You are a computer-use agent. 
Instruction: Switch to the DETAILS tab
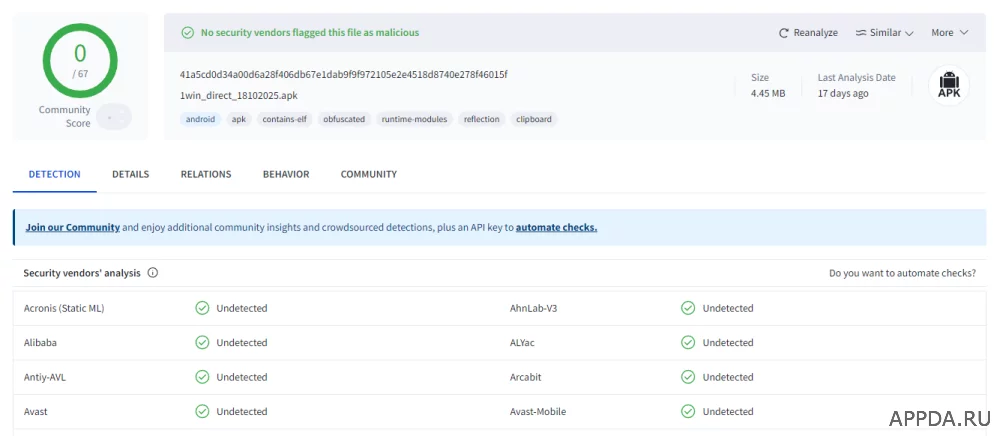coord(130,175)
